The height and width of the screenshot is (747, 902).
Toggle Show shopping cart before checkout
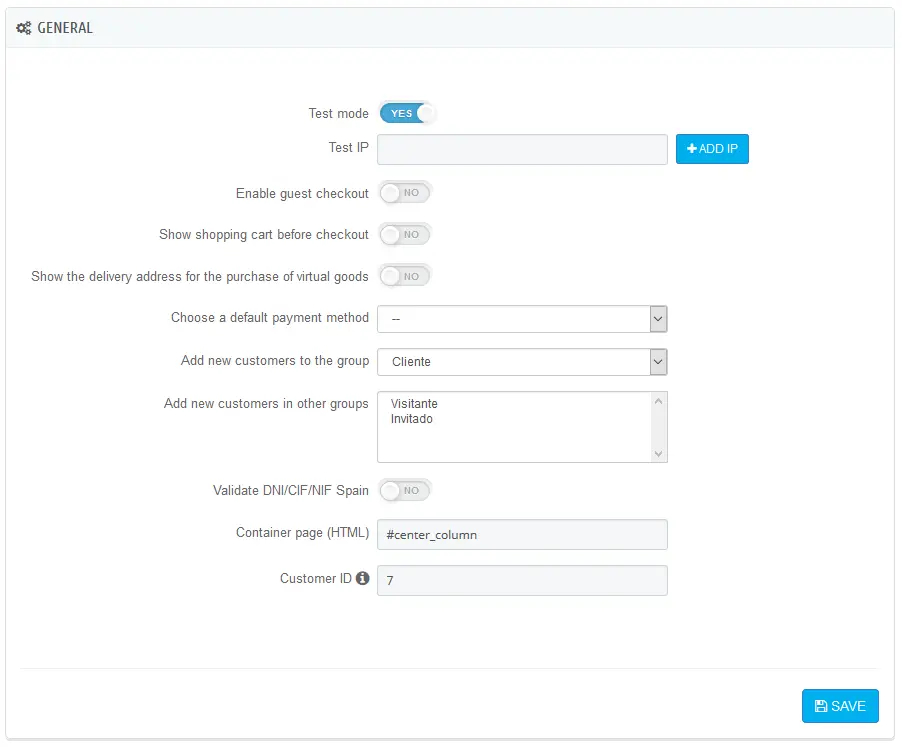(x=405, y=234)
